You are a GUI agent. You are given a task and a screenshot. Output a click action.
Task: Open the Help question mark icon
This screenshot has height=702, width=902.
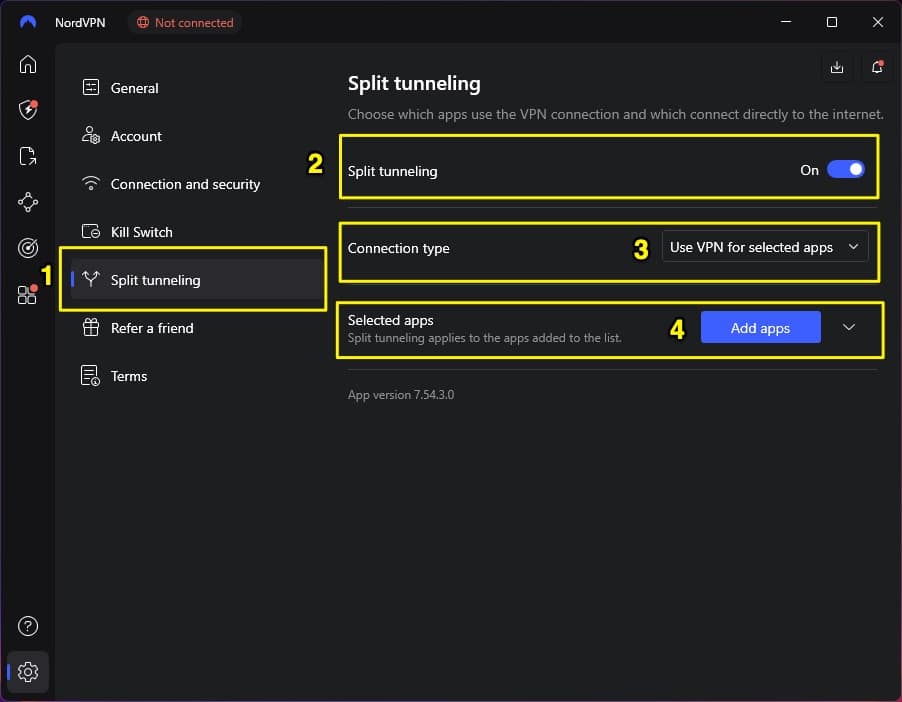pyautogui.click(x=28, y=626)
